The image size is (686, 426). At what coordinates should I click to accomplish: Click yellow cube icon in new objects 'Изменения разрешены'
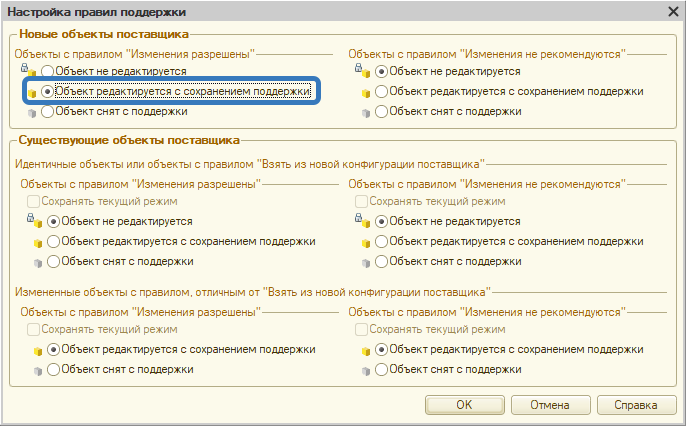[x=32, y=92]
